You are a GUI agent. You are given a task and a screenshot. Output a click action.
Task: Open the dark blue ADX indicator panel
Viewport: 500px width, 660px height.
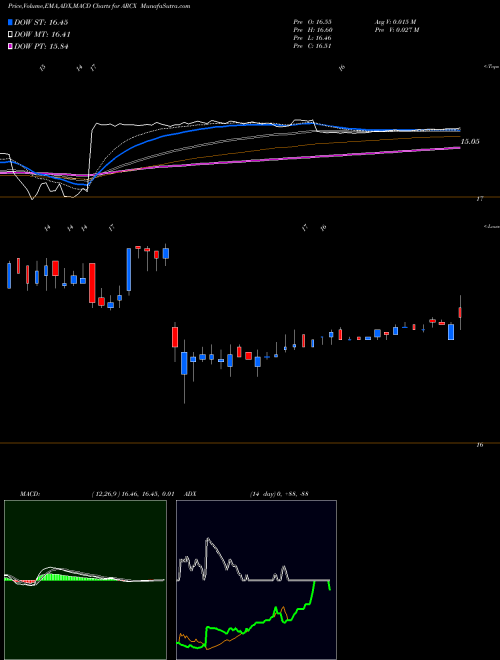[256, 580]
